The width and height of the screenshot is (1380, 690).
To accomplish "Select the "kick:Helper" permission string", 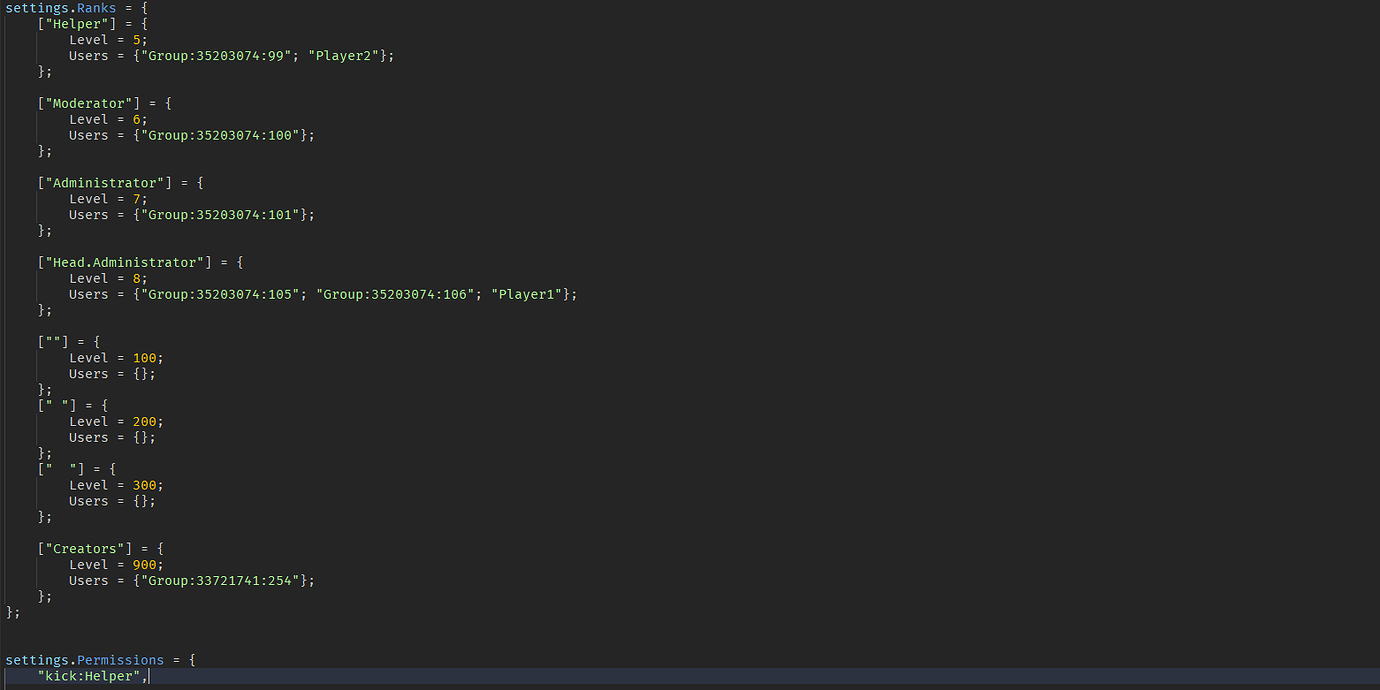I will pyautogui.click(x=88, y=676).
